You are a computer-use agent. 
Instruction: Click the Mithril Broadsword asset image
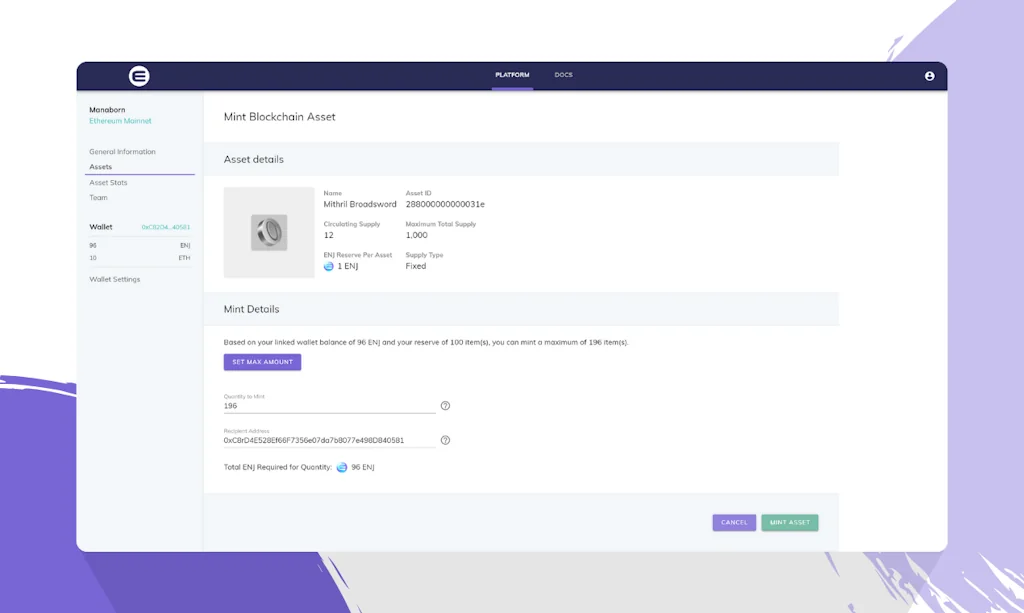[269, 232]
